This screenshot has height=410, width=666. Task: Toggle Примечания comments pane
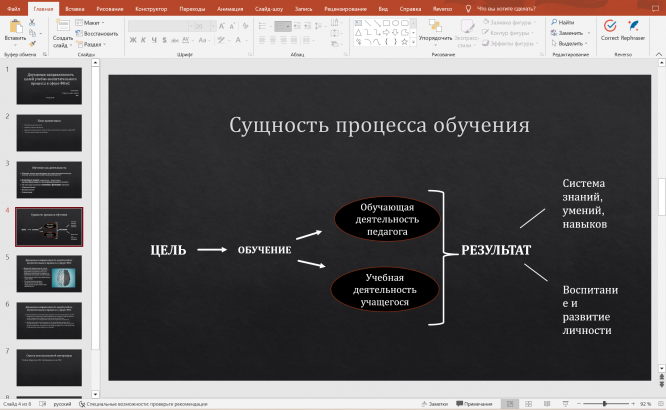point(474,404)
